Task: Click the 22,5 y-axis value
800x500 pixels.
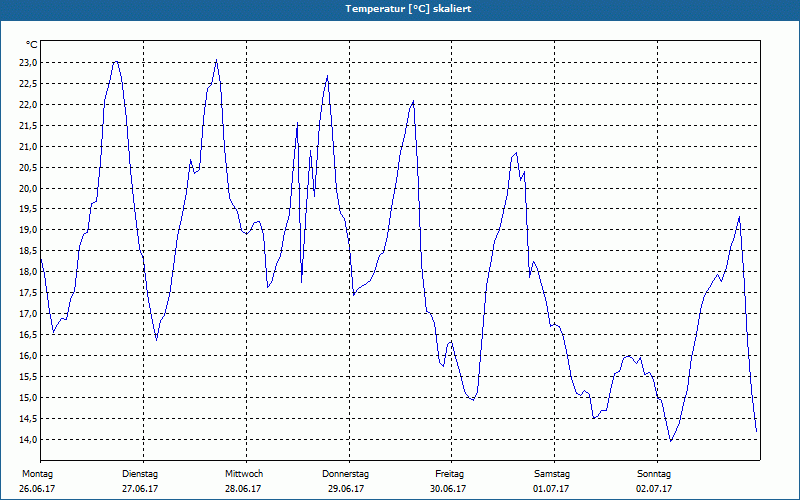Action: point(28,84)
